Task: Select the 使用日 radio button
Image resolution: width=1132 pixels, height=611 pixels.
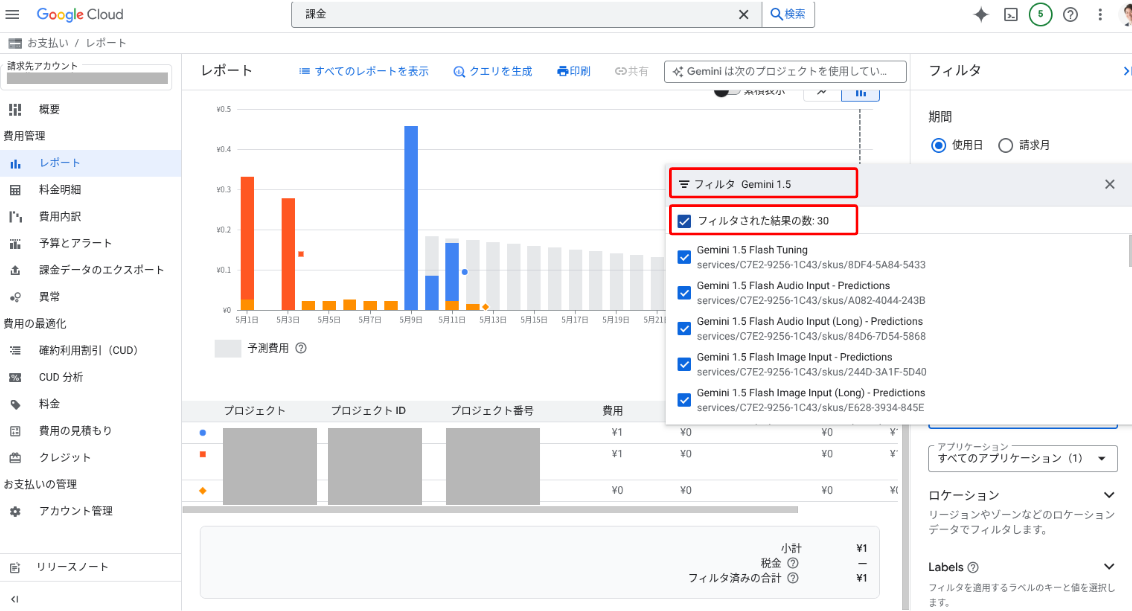Action: (939, 145)
